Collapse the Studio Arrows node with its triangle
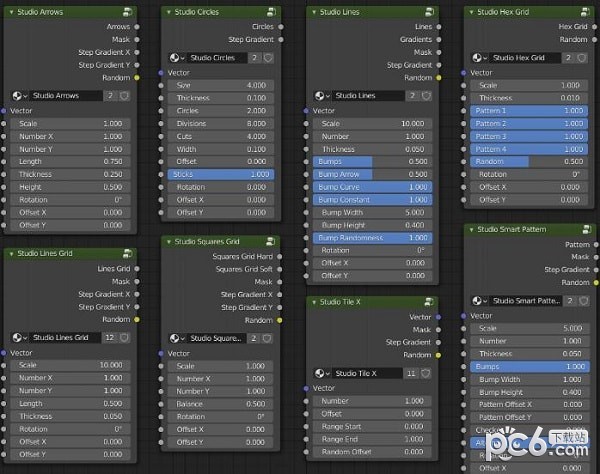 point(11,12)
